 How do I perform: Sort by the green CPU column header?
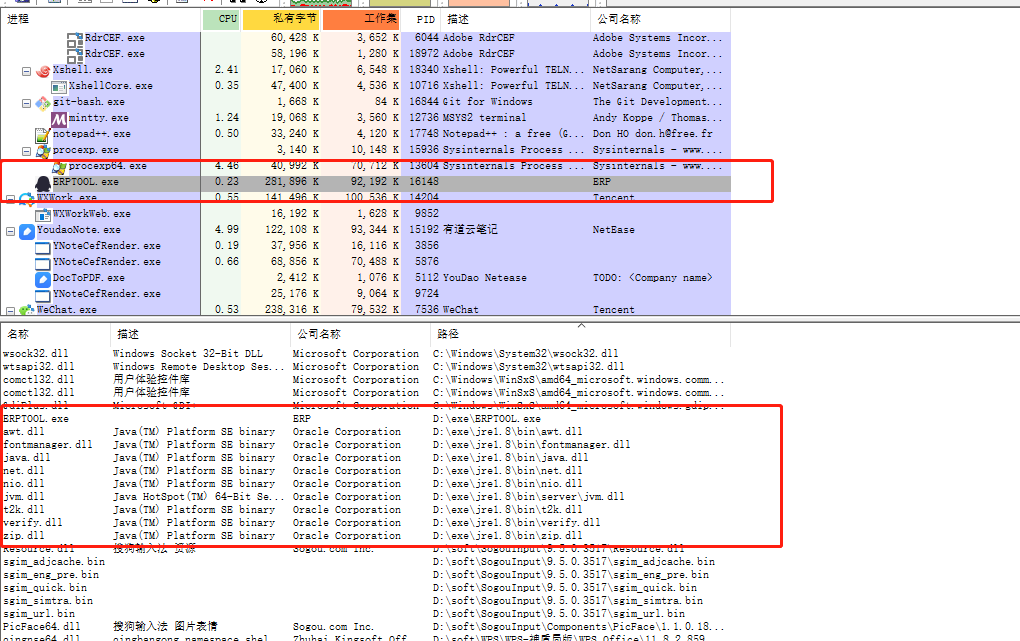221,20
